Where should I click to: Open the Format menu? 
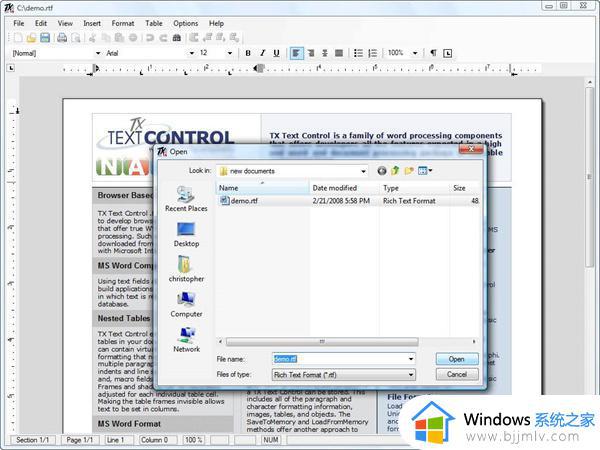(123, 23)
